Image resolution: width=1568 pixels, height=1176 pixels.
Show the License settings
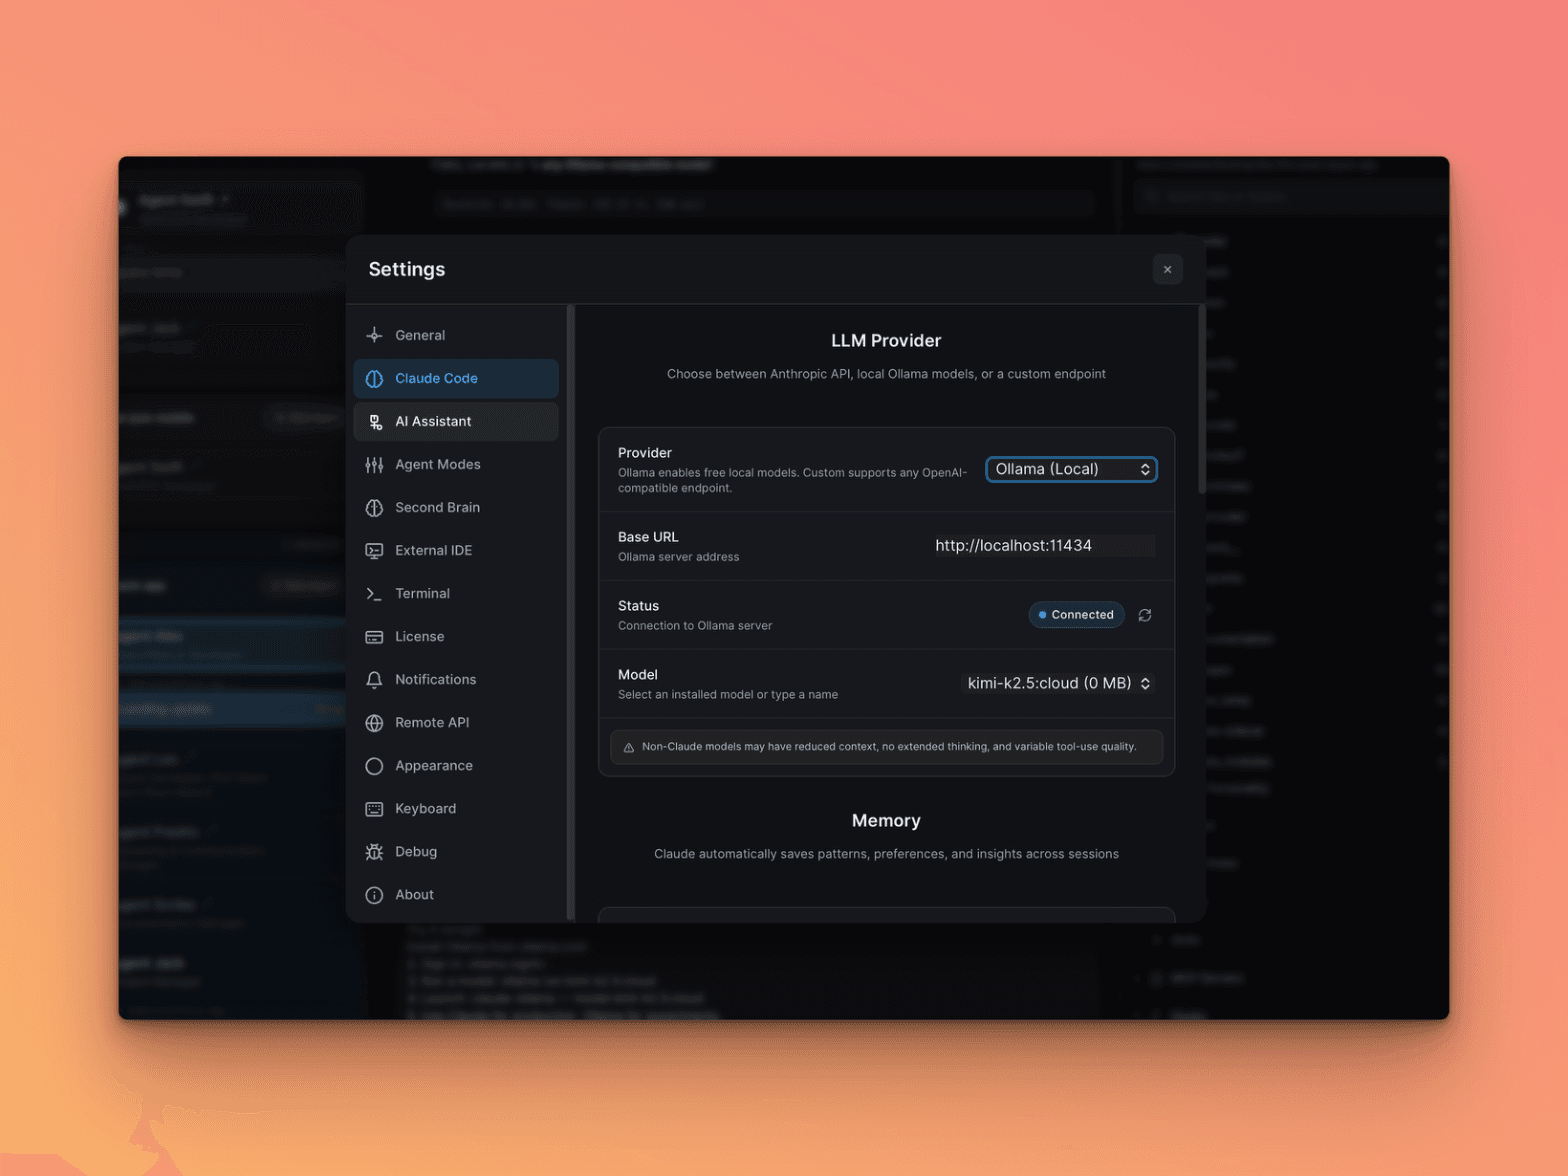pos(456,637)
